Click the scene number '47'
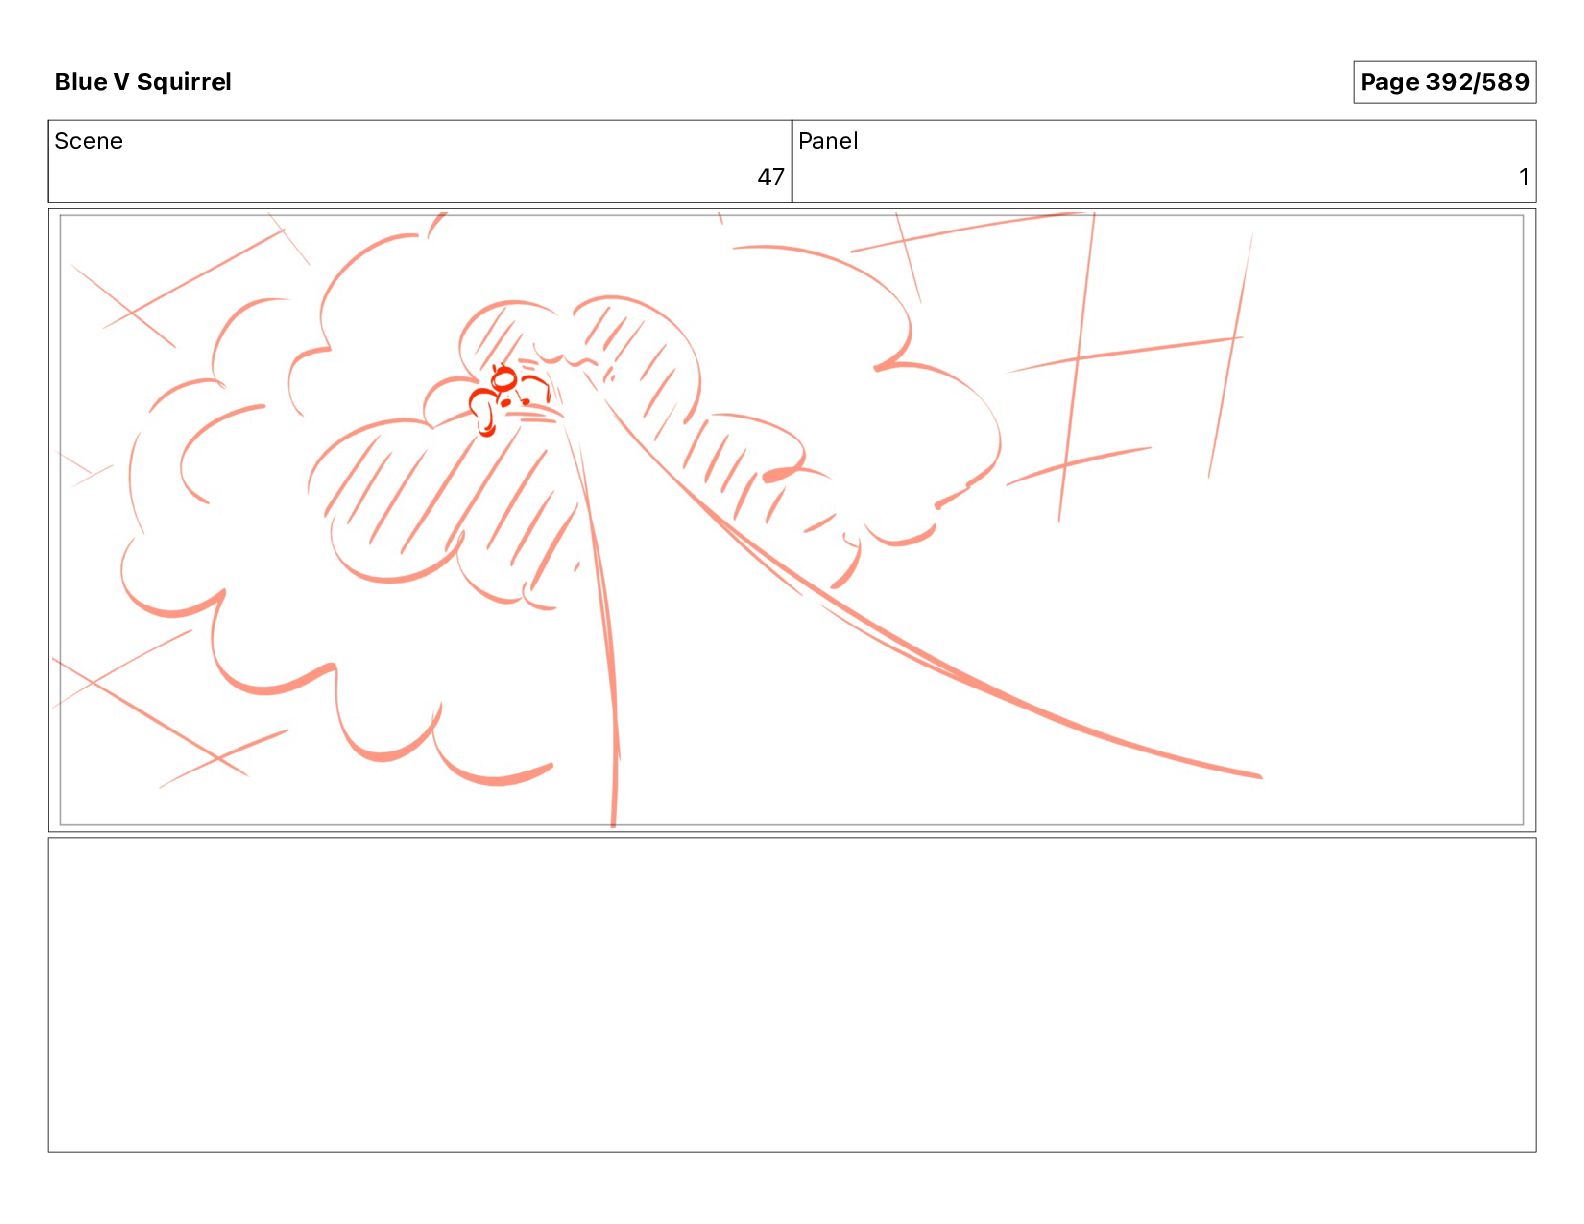This screenshot has height=1224, width=1584. (x=770, y=177)
